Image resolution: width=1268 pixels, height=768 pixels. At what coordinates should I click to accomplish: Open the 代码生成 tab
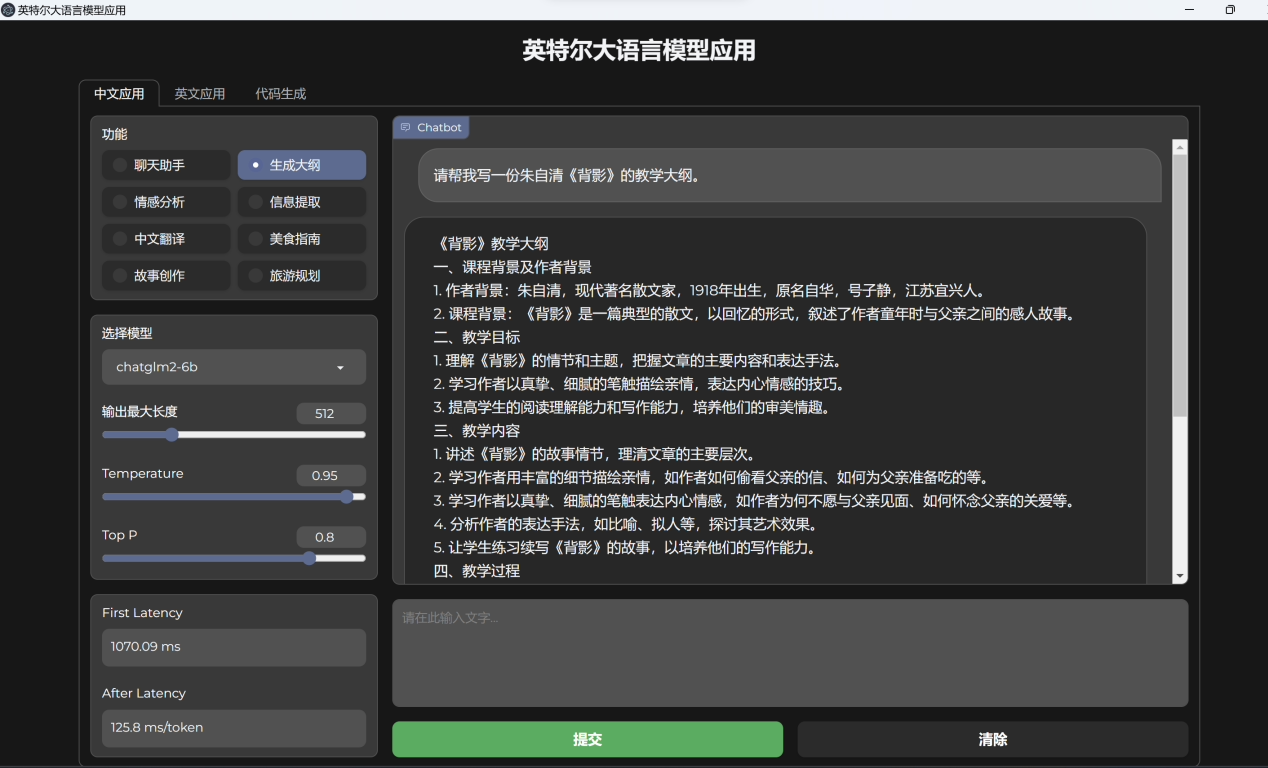point(281,94)
